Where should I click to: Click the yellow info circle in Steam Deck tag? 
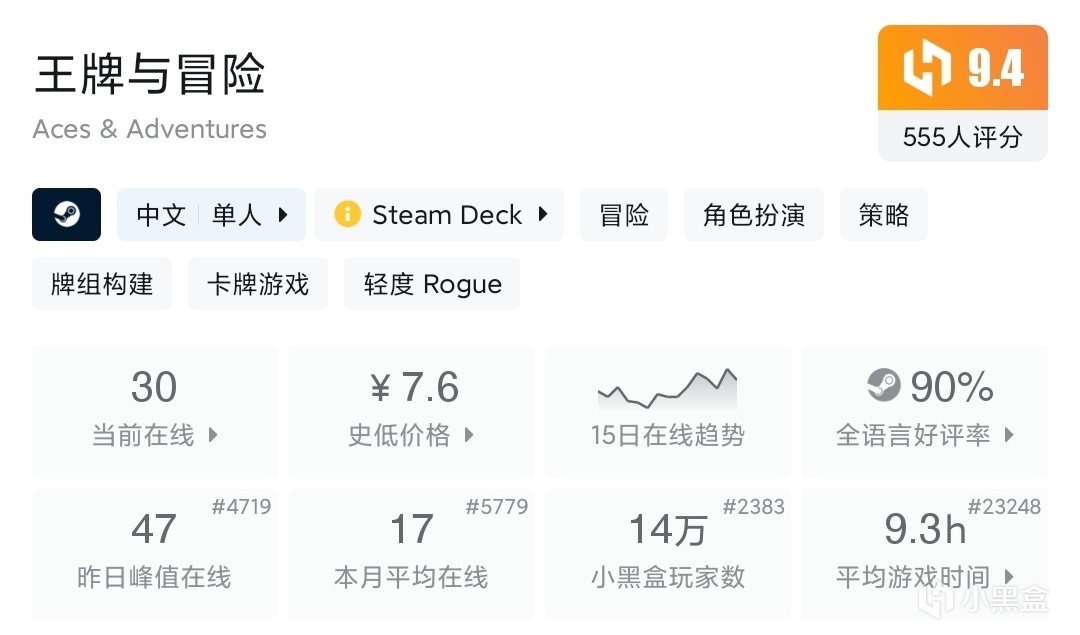[x=347, y=214]
